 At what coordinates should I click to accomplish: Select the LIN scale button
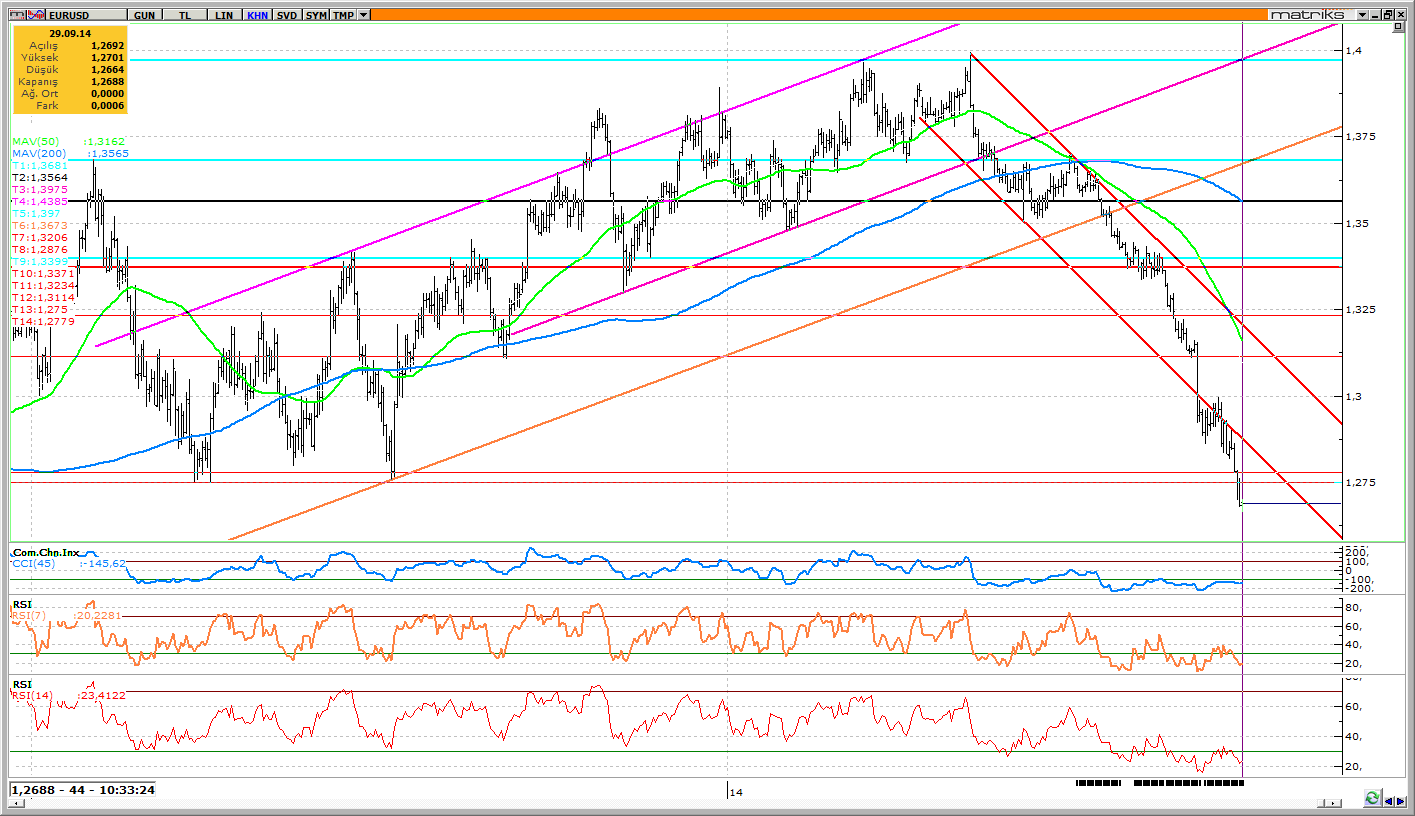point(224,15)
